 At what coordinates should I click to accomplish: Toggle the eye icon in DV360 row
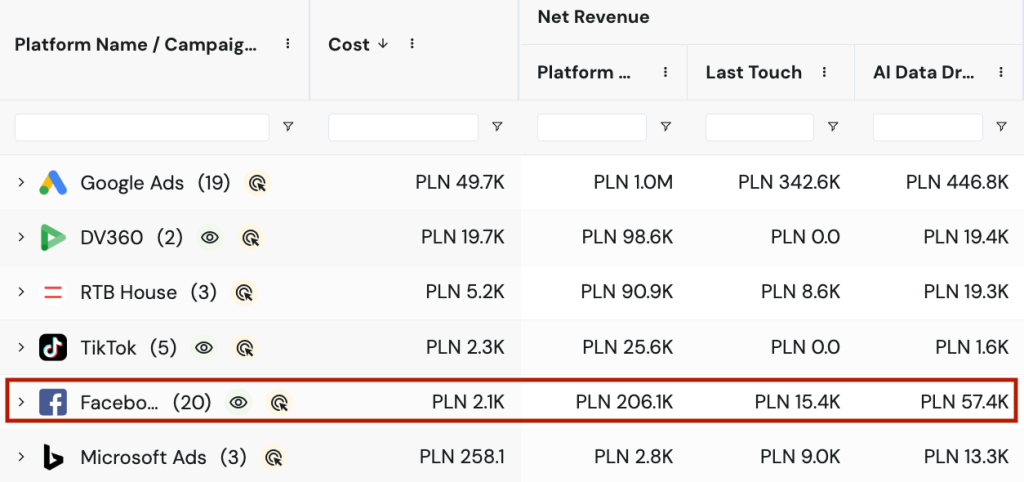click(x=210, y=238)
